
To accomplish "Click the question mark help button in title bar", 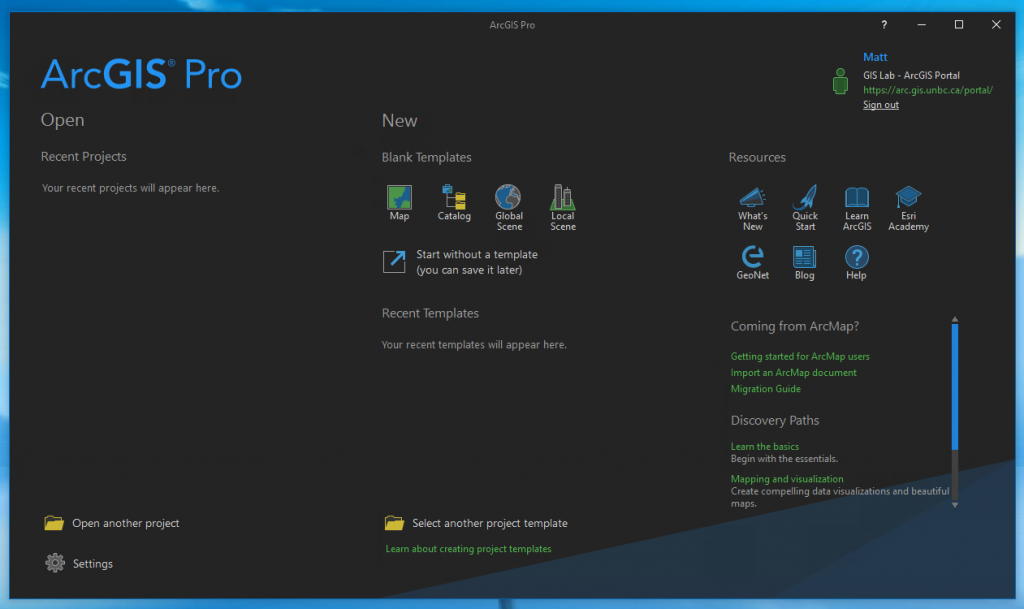I will point(884,25).
